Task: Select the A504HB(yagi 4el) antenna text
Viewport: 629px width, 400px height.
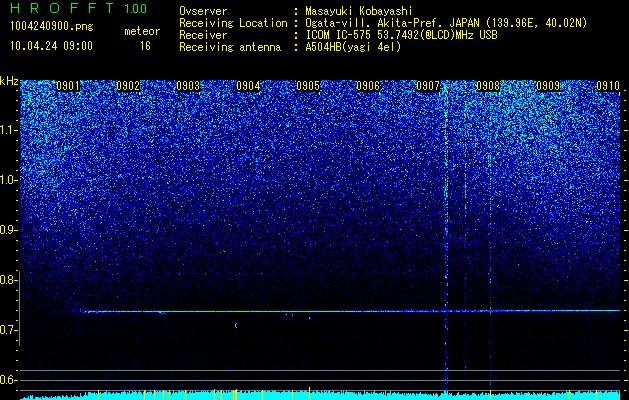Action: 353,47
